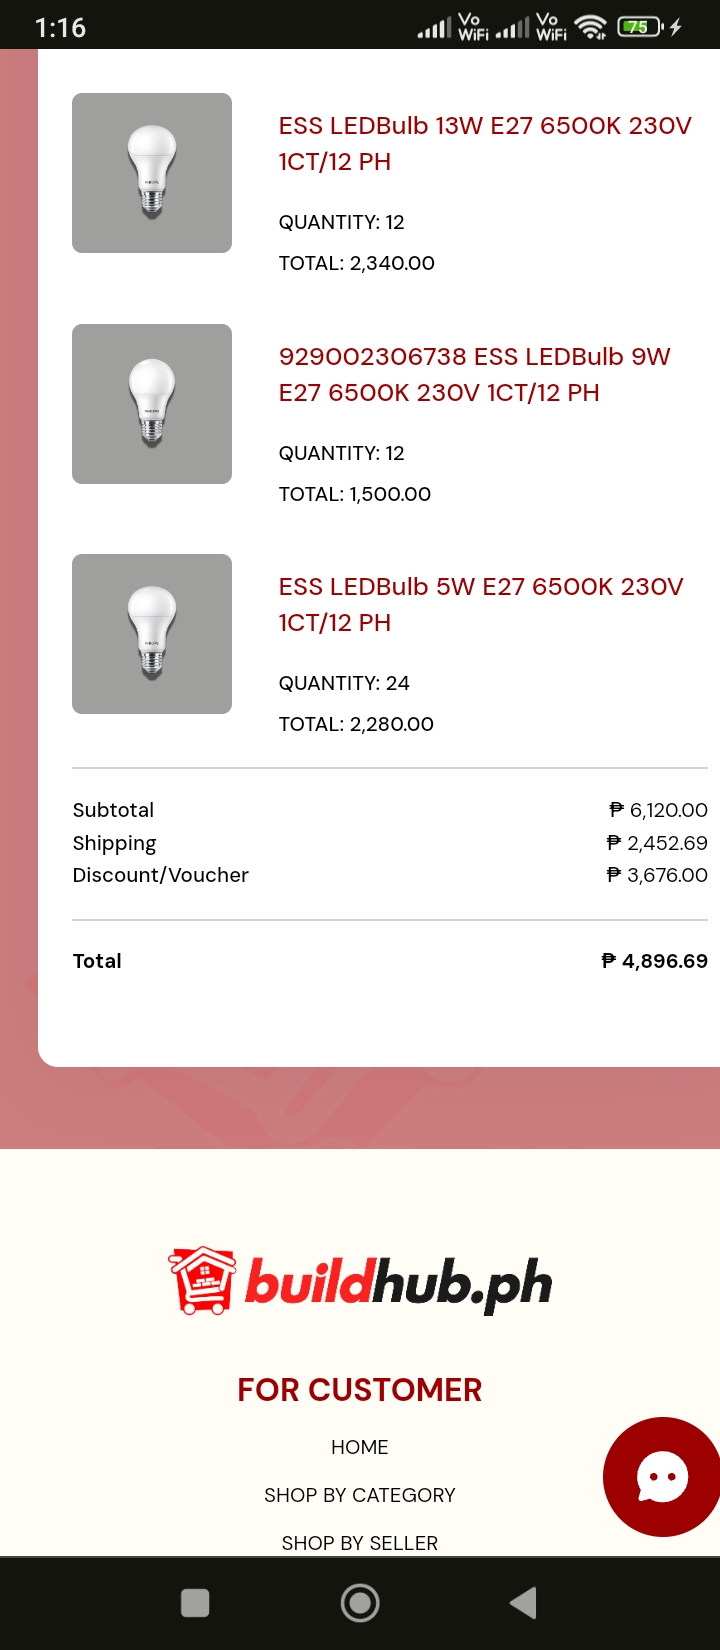Open SHOP BY CATEGORY footer link
Screen dimensions: 720x1650
click(x=360, y=1495)
